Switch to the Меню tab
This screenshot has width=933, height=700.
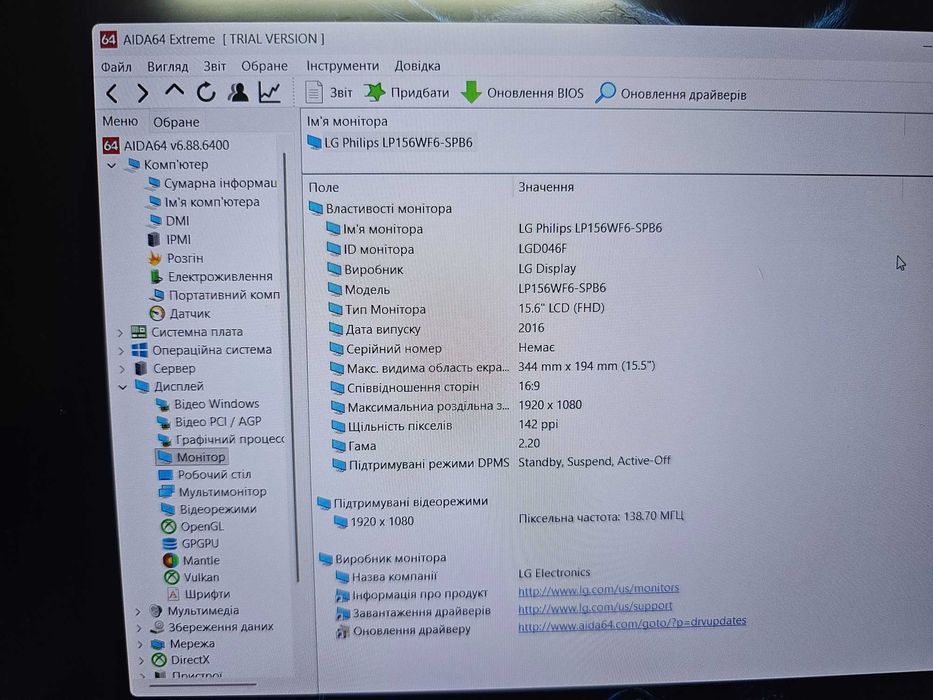coord(120,121)
